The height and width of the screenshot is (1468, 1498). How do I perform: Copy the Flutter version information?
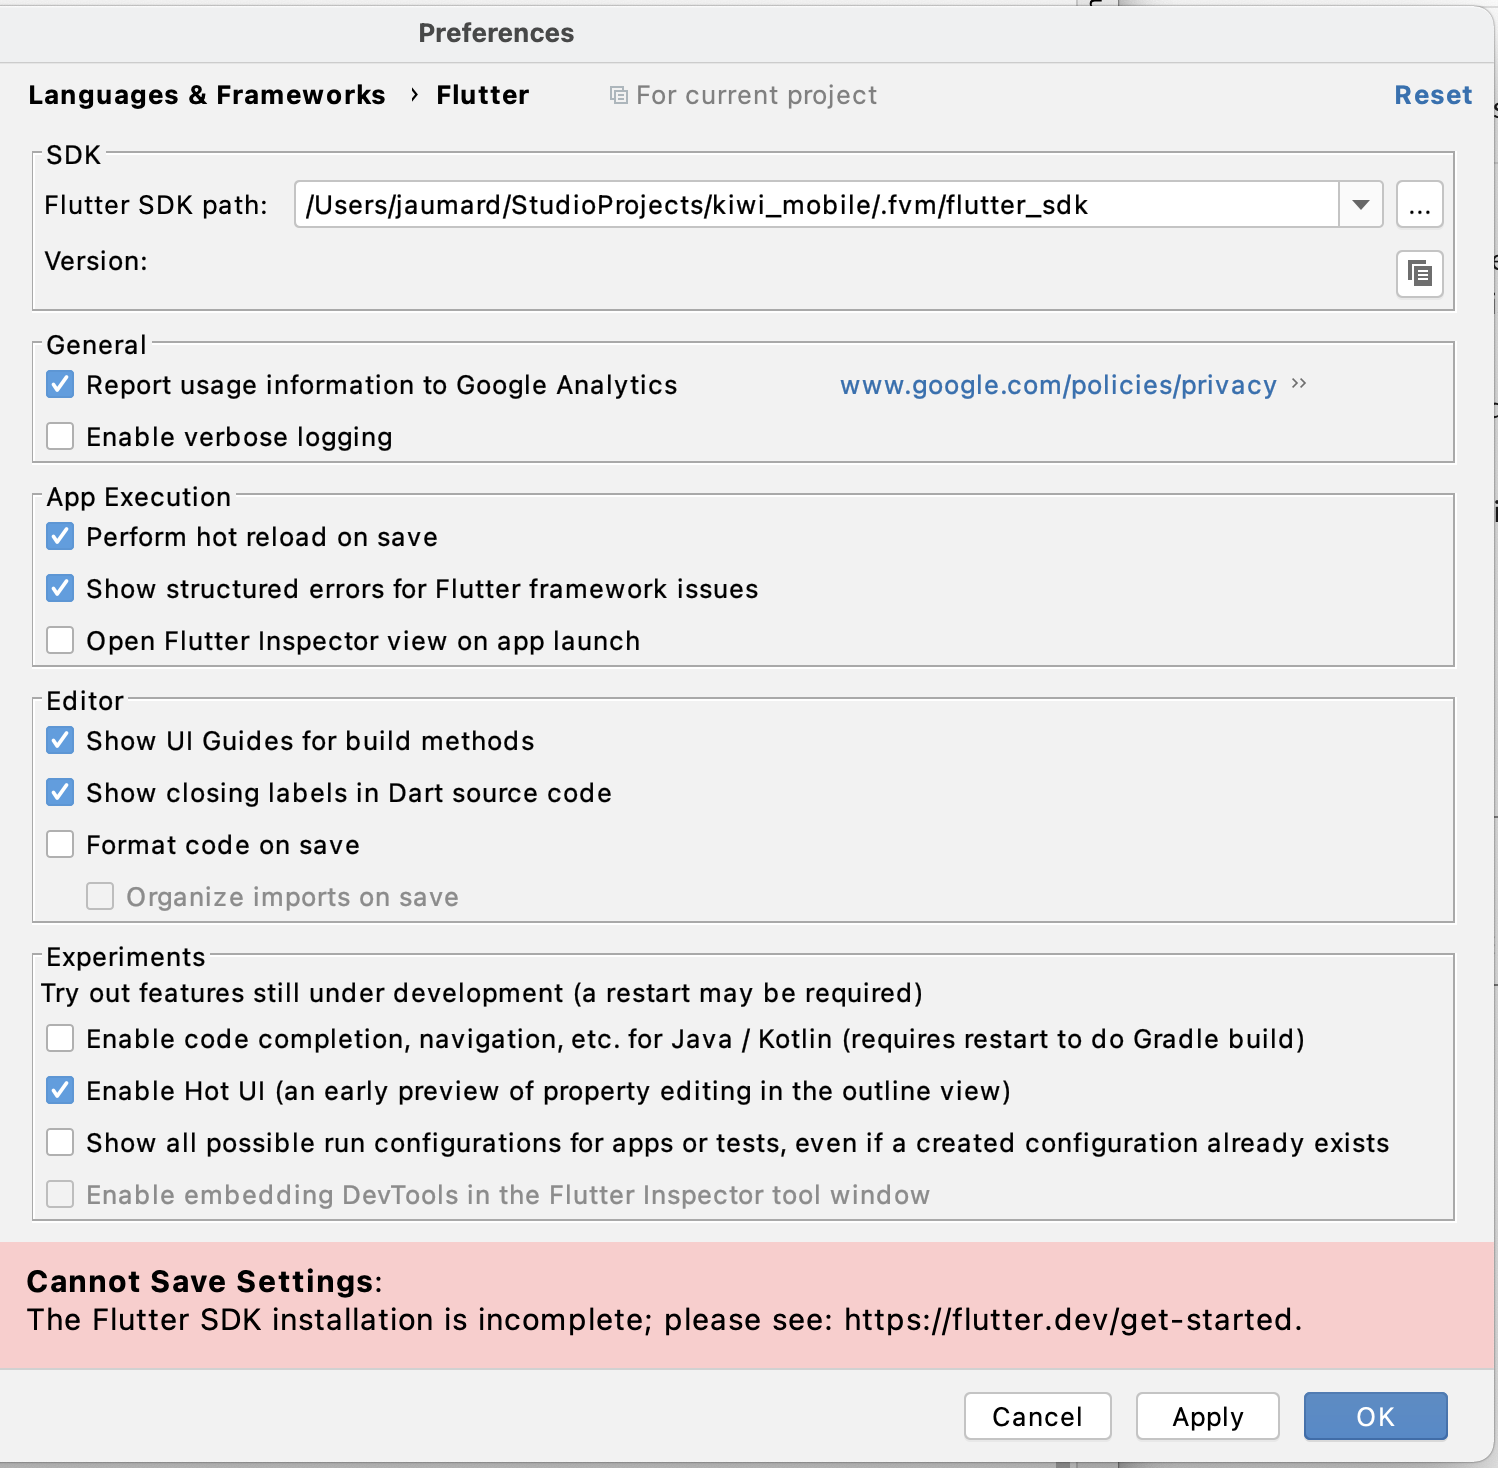1420,273
